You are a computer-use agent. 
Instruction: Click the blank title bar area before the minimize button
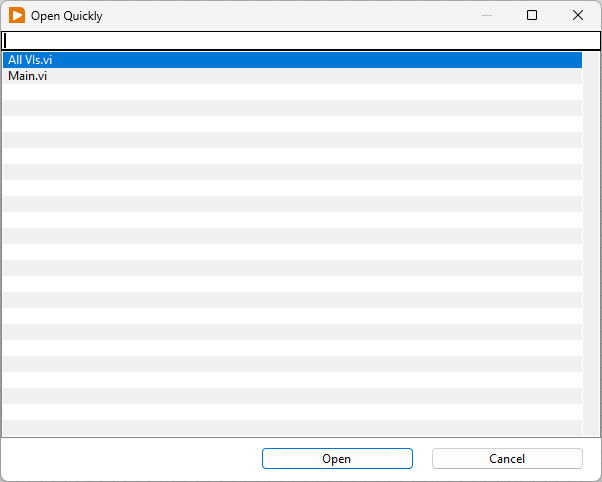(x=300, y=15)
